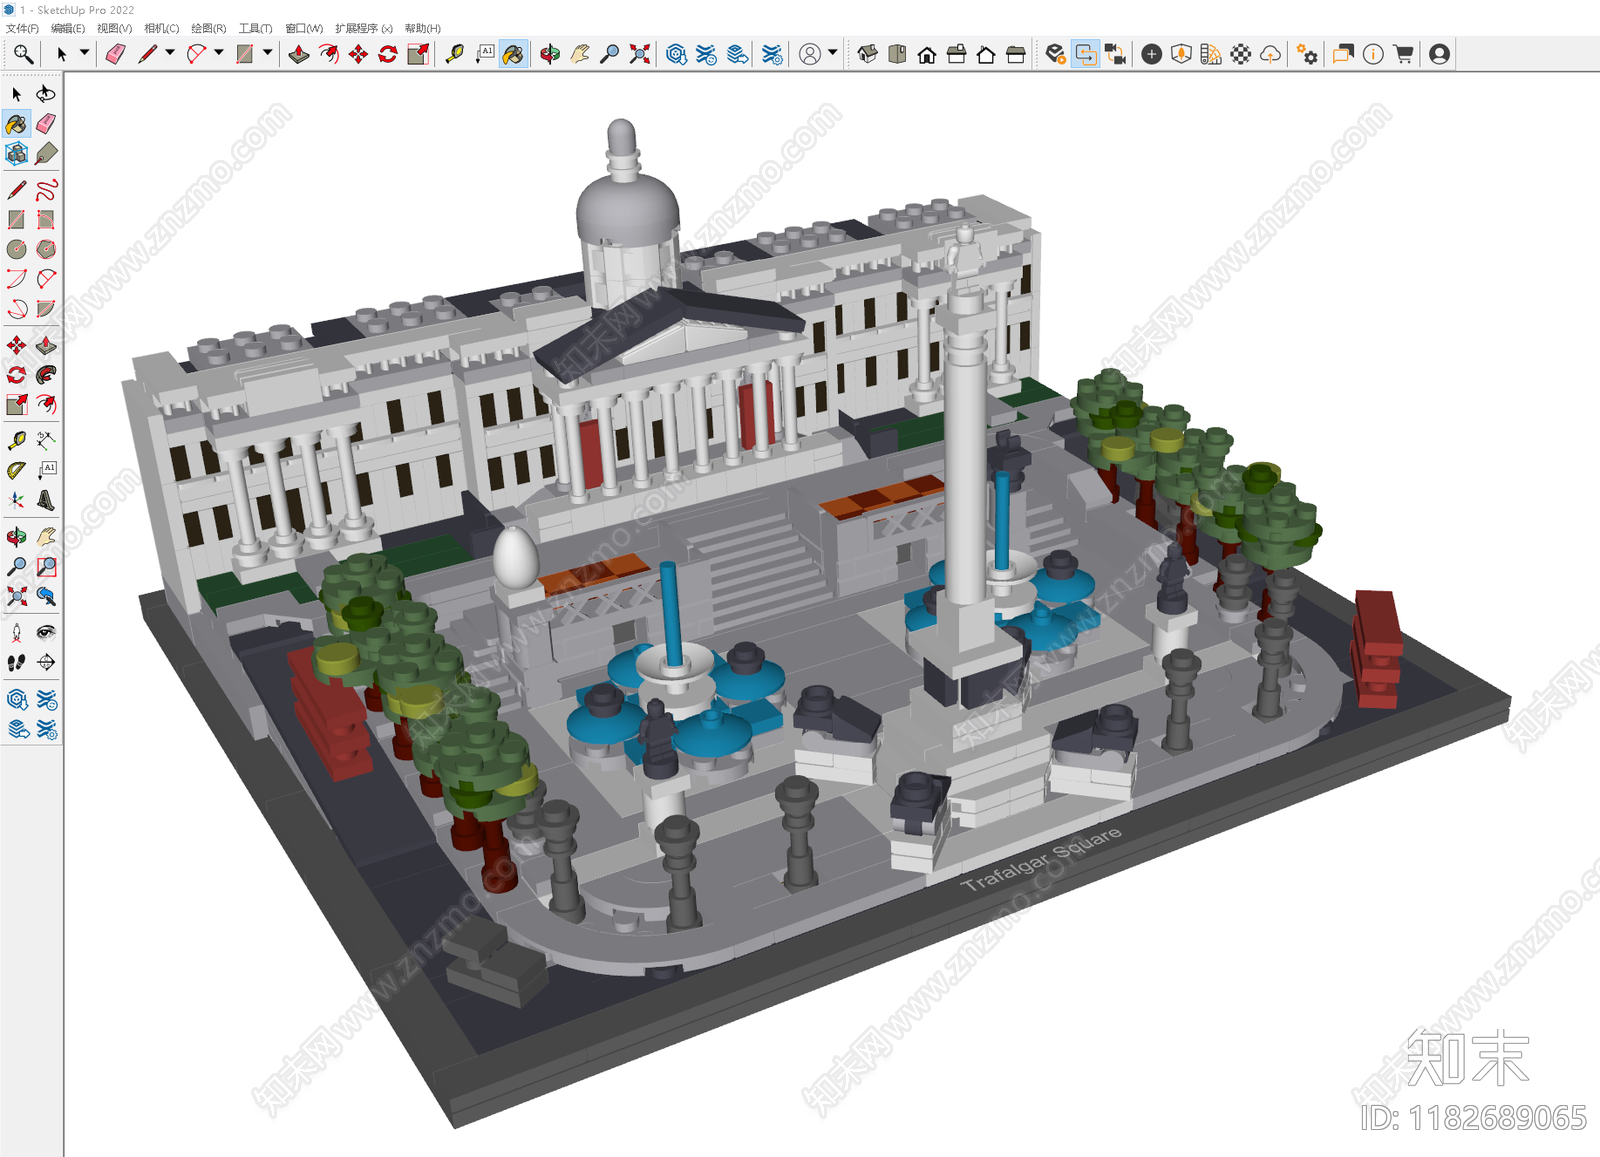
Task: Select the Dimensions tool
Action: tap(46, 441)
